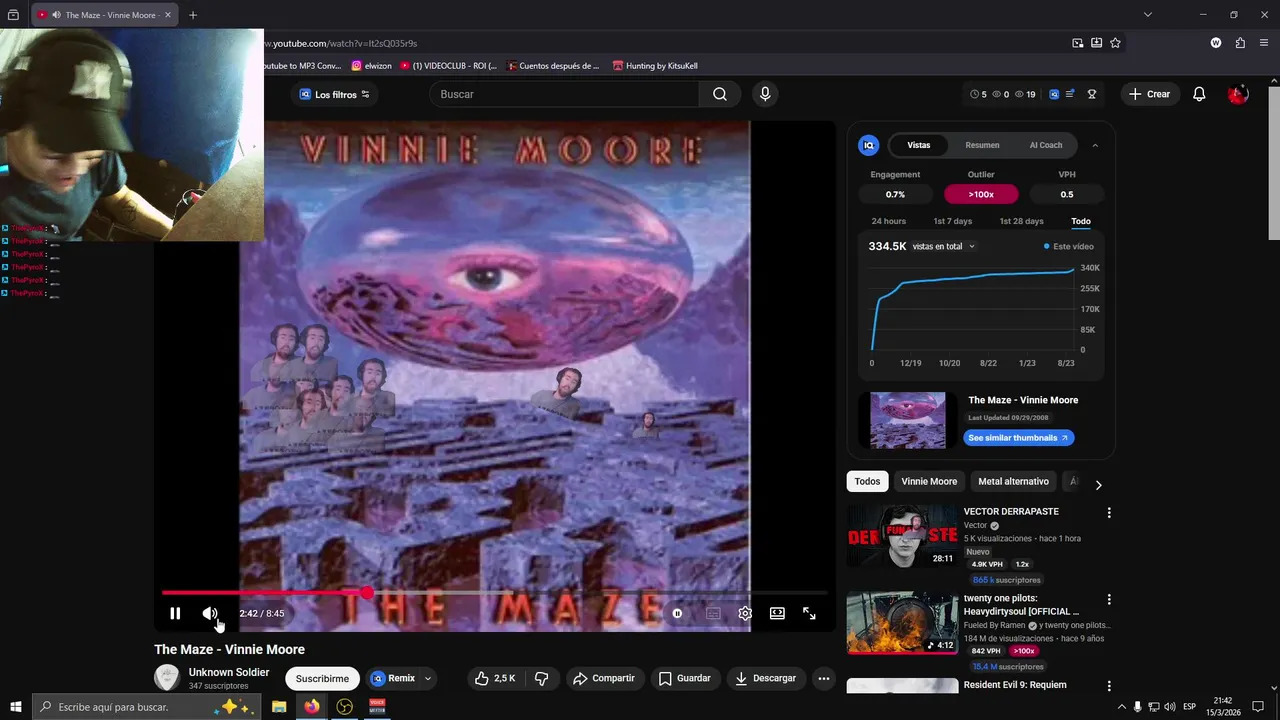Image resolution: width=1280 pixels, height=720 pixels.
Task: Mute the video volume speaker icon
Action: (x=210, y=613)
